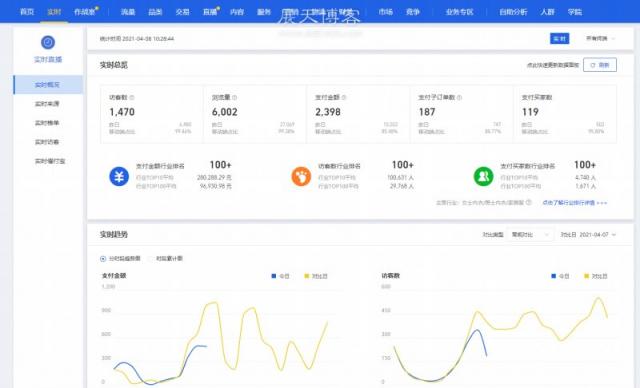Open 实时榜单 in the left sidebar
Image resolution: width=640 pixels, height=388 pixels.
pyautogui.click(x=47, y=123)
